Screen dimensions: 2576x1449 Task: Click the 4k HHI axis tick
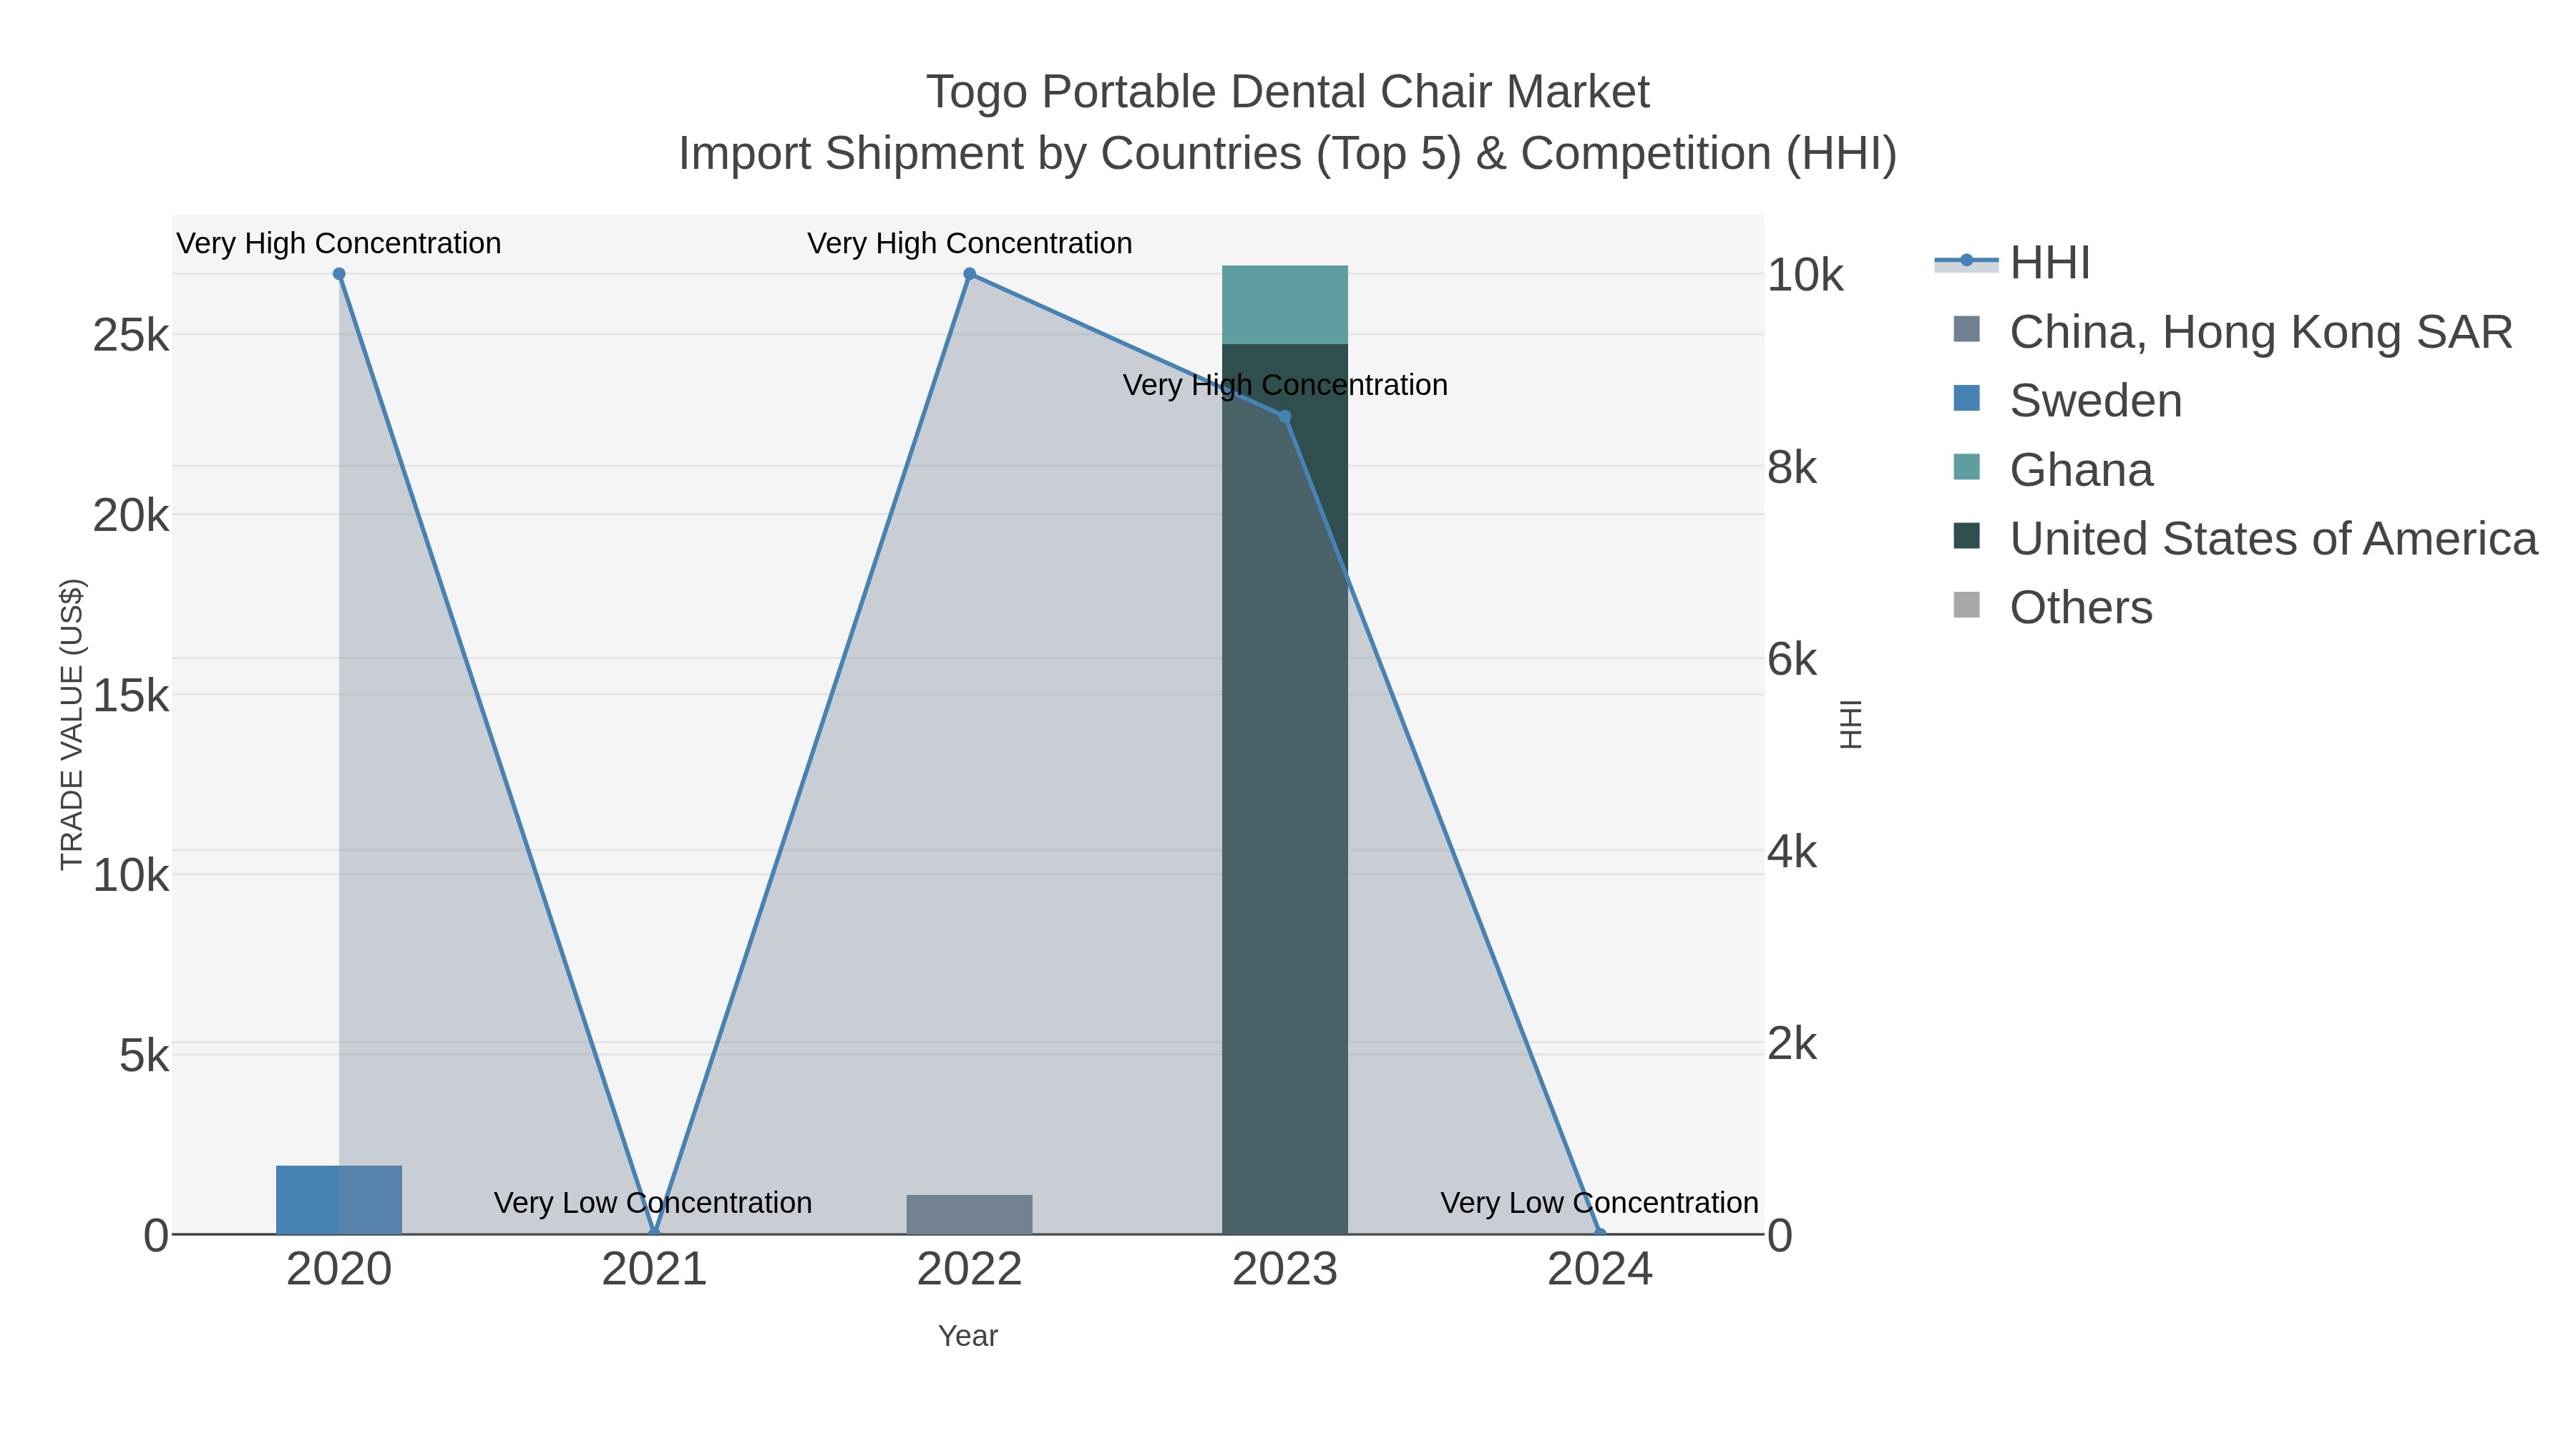pyautogui.click(x=1792, y=852)
